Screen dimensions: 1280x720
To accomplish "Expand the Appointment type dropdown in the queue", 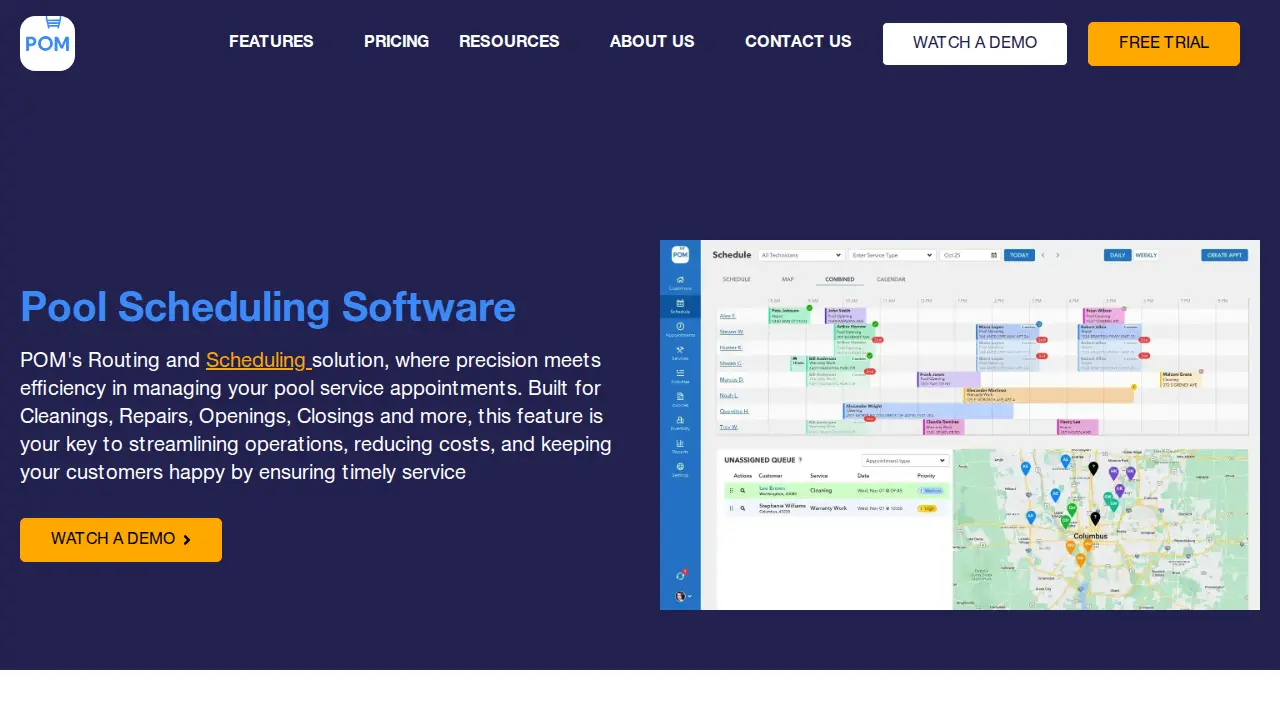I will click(905, 461).
